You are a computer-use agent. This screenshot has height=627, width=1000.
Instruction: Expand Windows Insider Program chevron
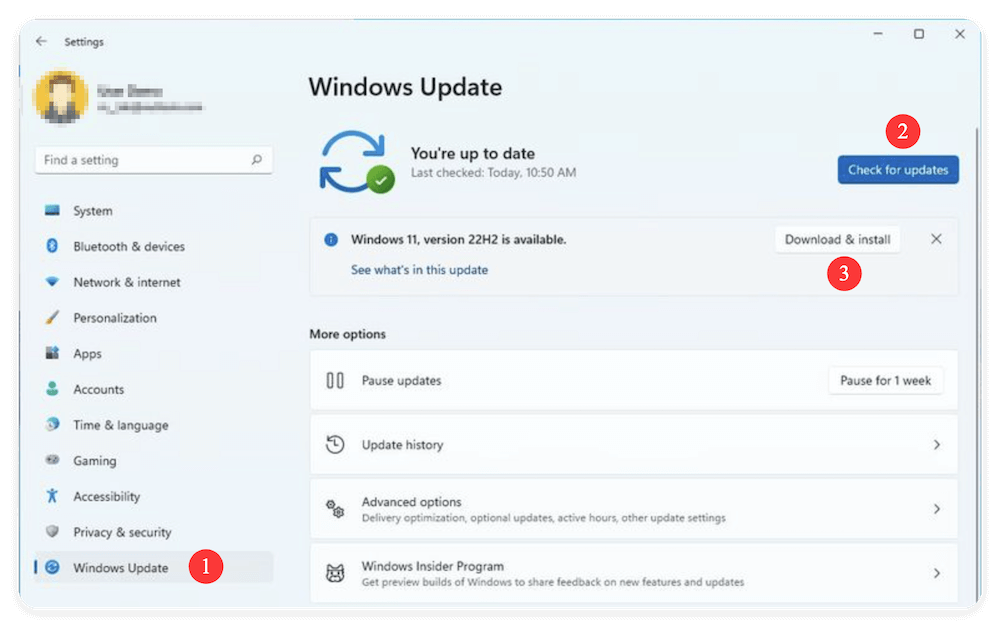click(936, 573)
